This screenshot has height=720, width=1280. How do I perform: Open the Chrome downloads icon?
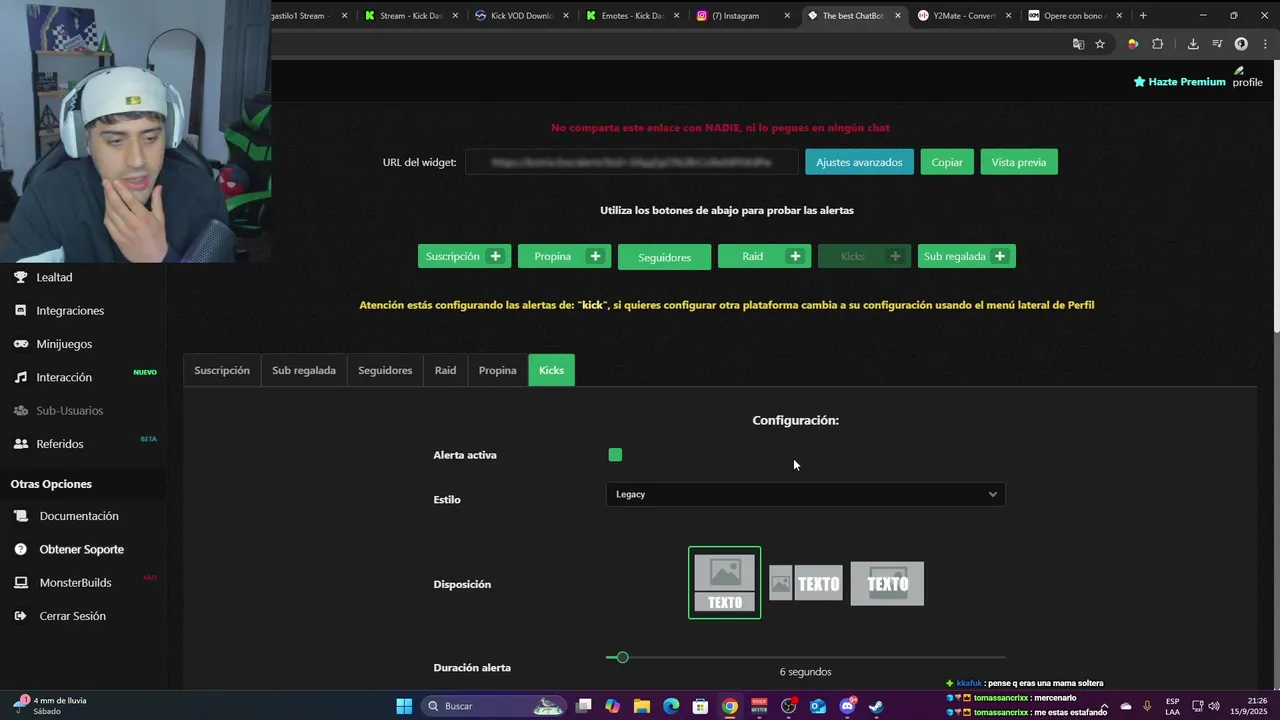[1193, 44]
